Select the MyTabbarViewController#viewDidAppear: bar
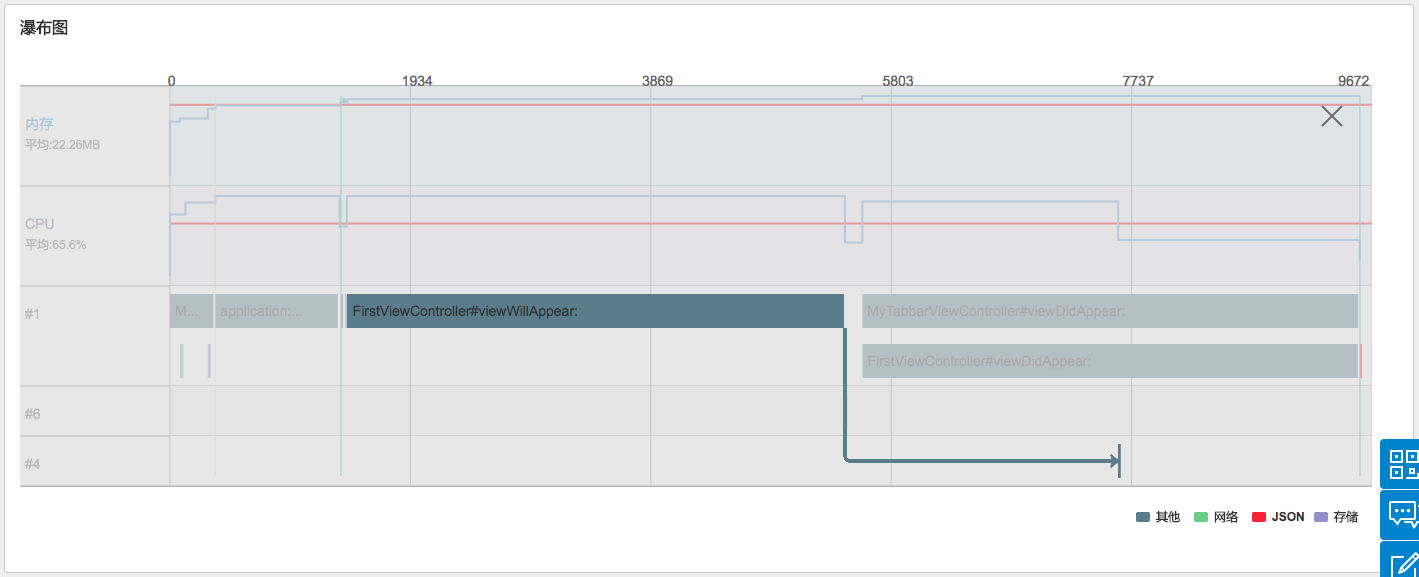The height and width of the screenshot is (577, 1419). [x=1109, y=311]
